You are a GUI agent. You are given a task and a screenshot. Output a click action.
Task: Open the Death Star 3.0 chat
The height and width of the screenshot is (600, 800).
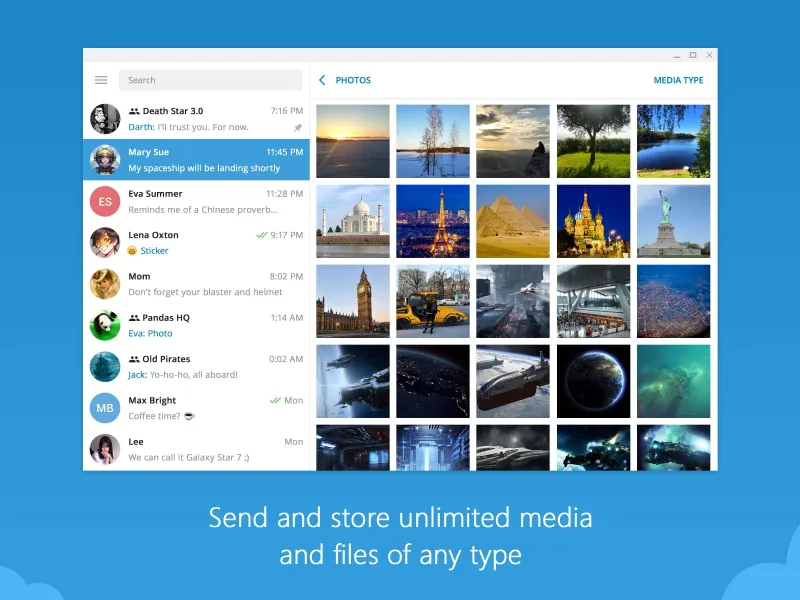click(x=196, y=119)
